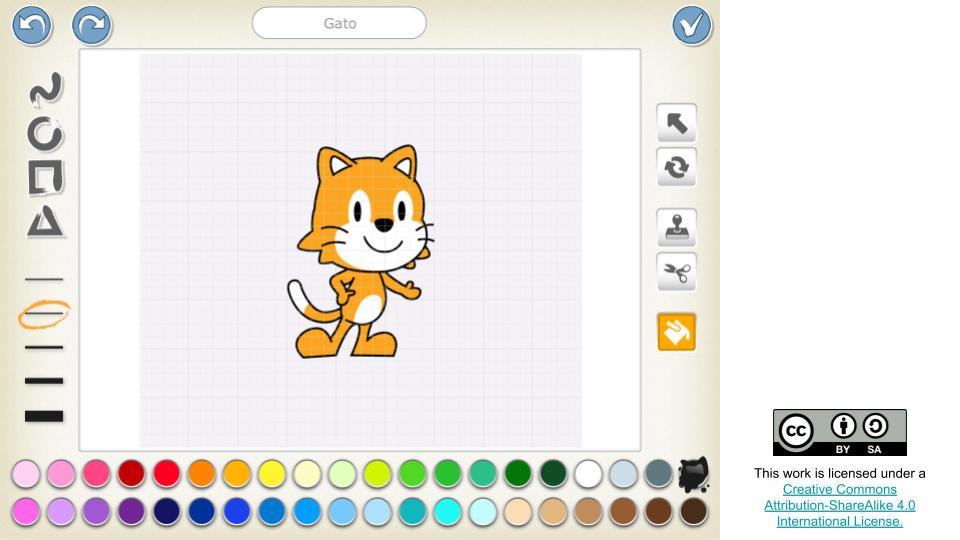The width and height of the screenshot is (960, 540).
Task: Select the stamp duplicate tool
Action: click(677, 228)
